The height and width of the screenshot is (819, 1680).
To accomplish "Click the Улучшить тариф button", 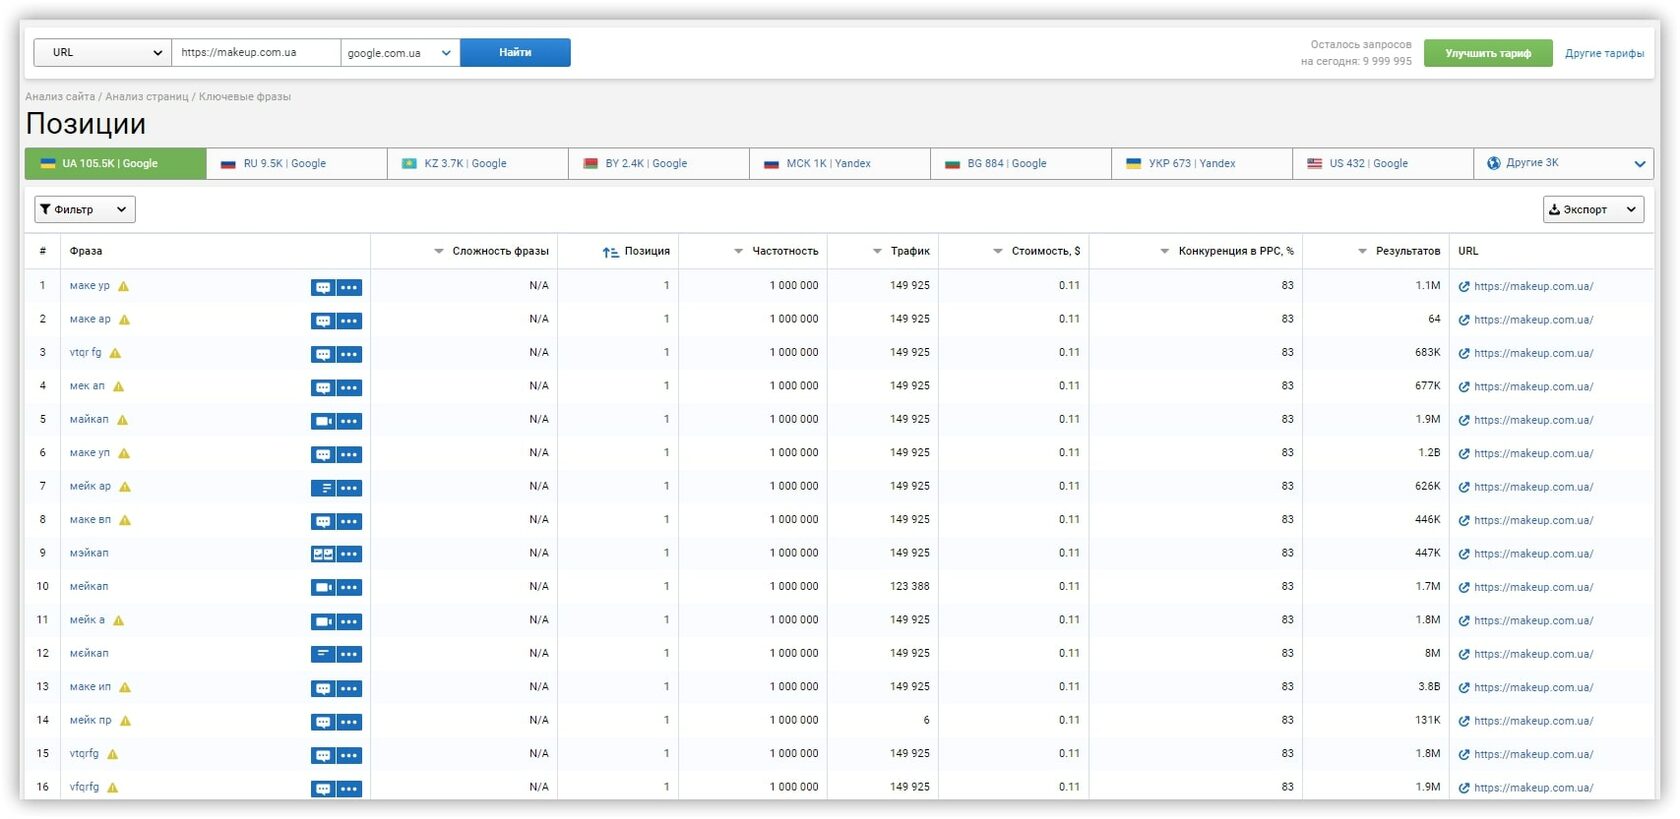I will (x=1488, y=54).
